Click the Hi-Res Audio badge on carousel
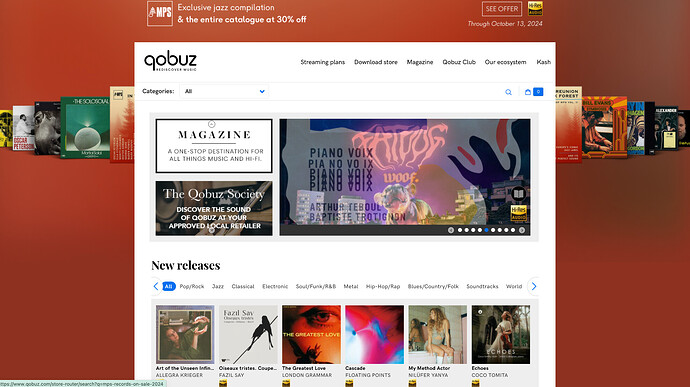 pyautogui.click(x=519, y=213)
